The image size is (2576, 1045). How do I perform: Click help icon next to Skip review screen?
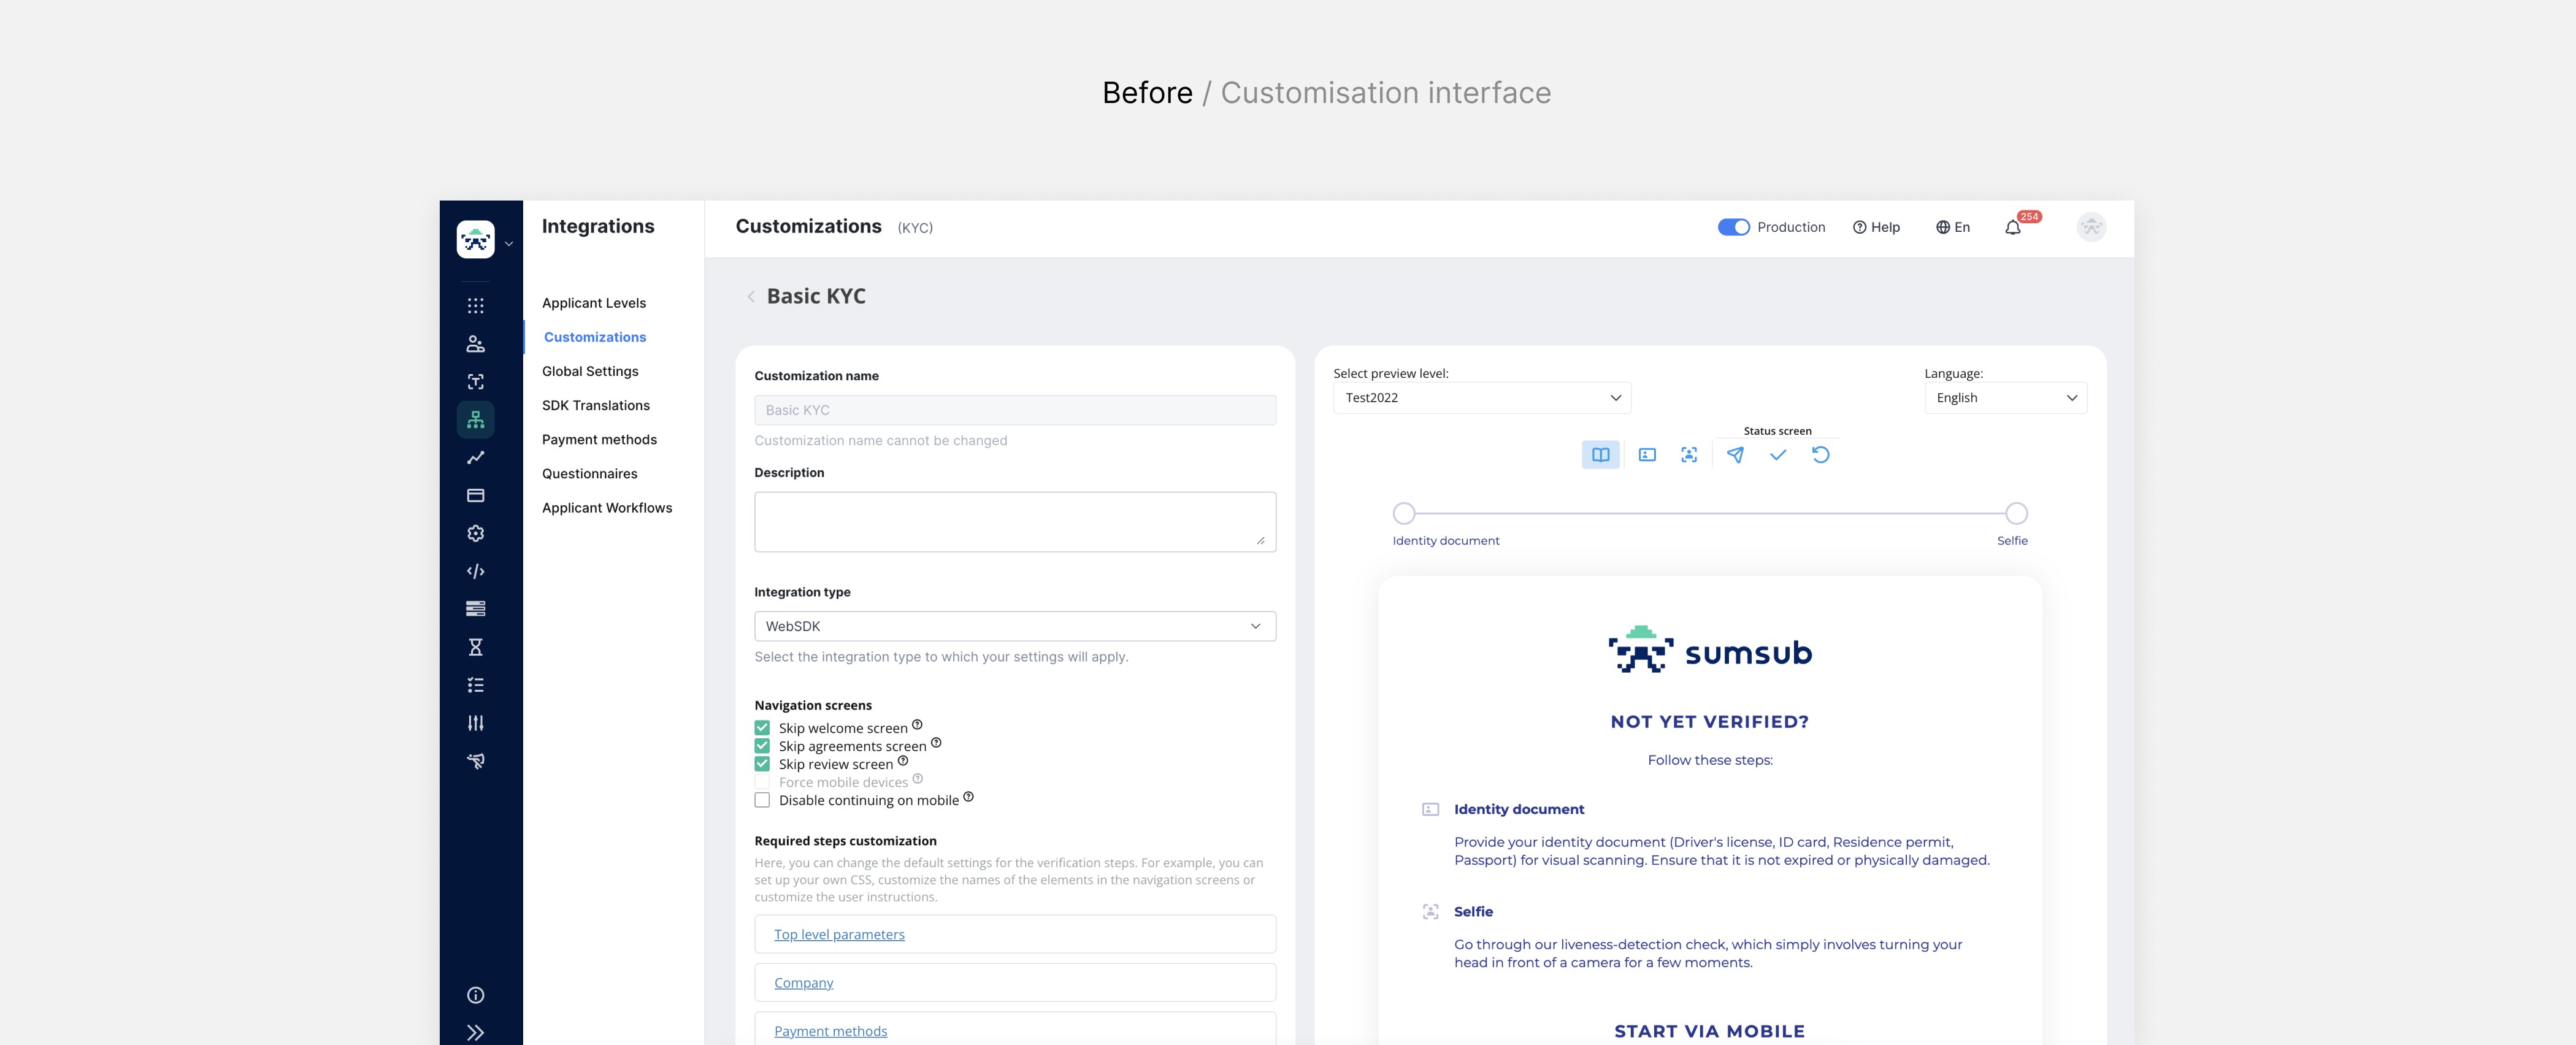903,761
